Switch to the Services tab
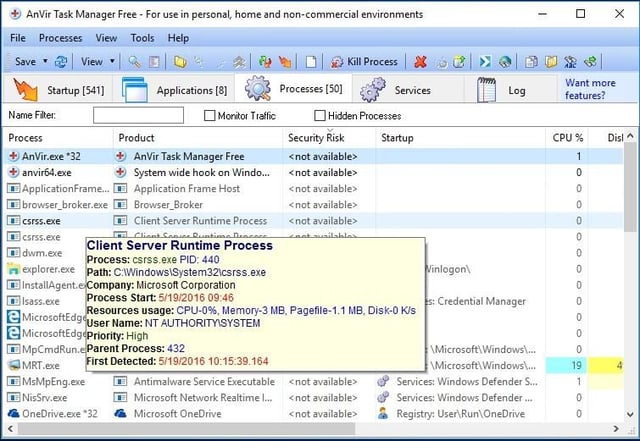This screenshot has height=441, width=640. tap(408, 89)
